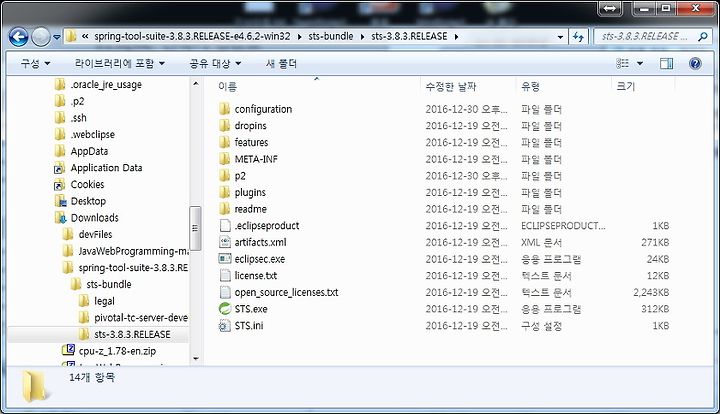Select cpu-z_1.78-en.zip in navigation tree

coord(117,351)
